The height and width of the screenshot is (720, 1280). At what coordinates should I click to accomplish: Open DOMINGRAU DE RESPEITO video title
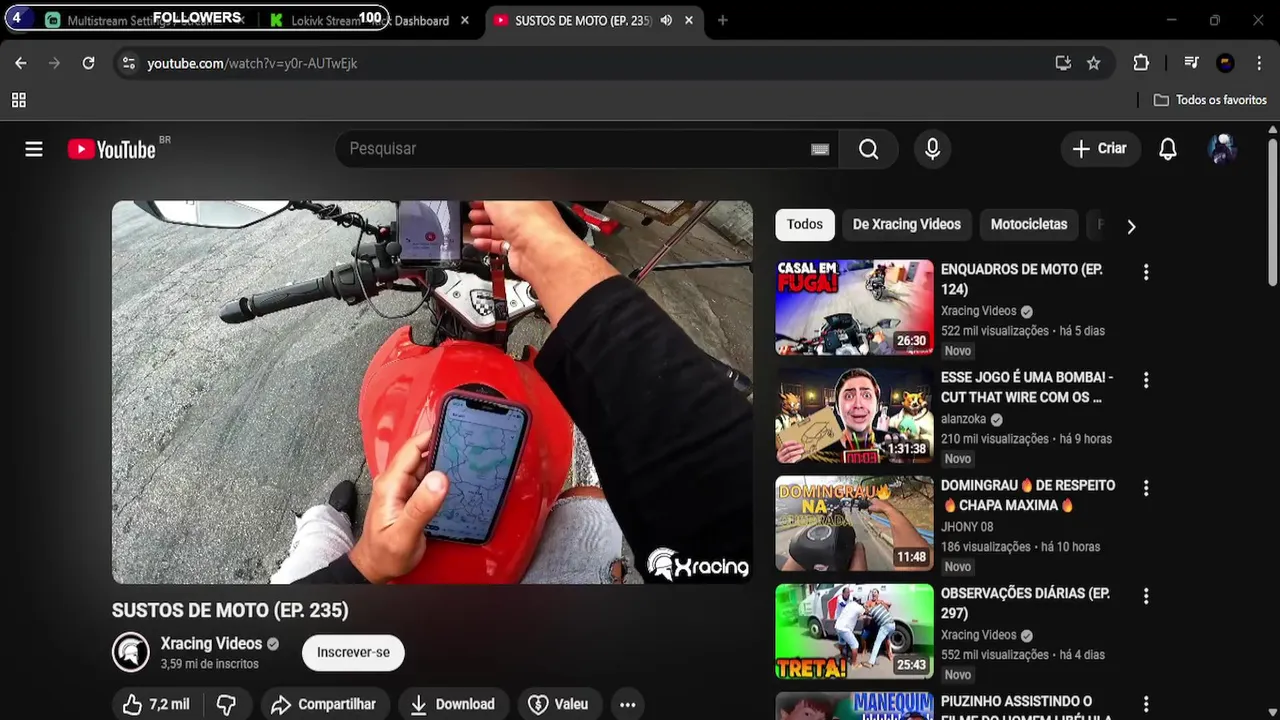pyautogui.click(x=1028, y=495)
